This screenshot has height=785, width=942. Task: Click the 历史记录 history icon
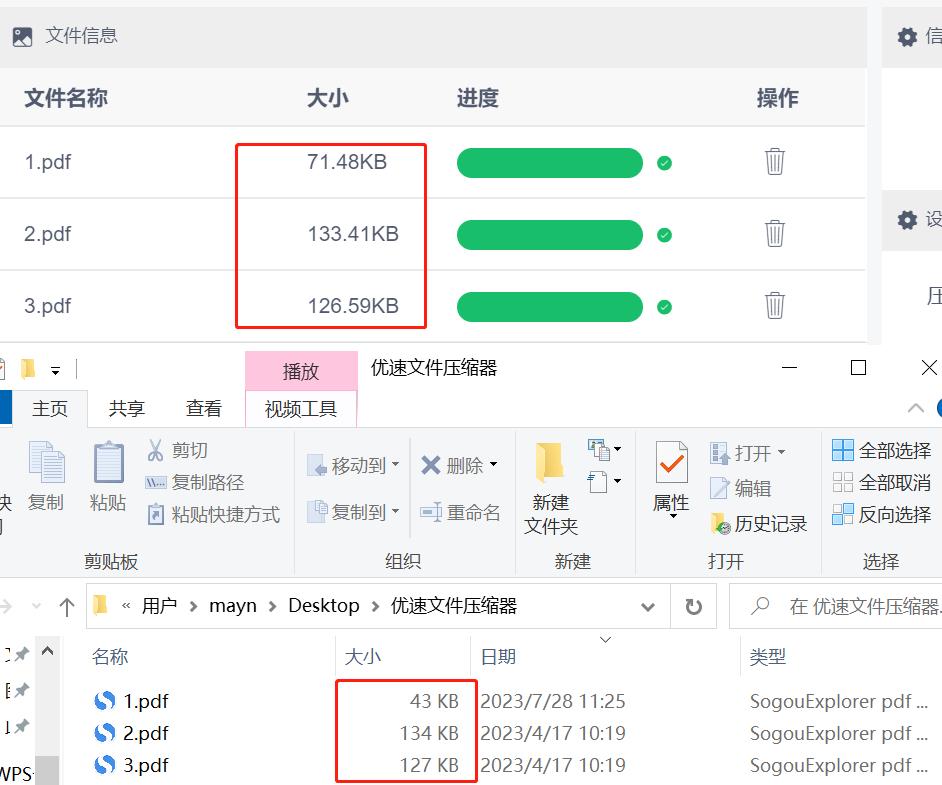point(718,523)
